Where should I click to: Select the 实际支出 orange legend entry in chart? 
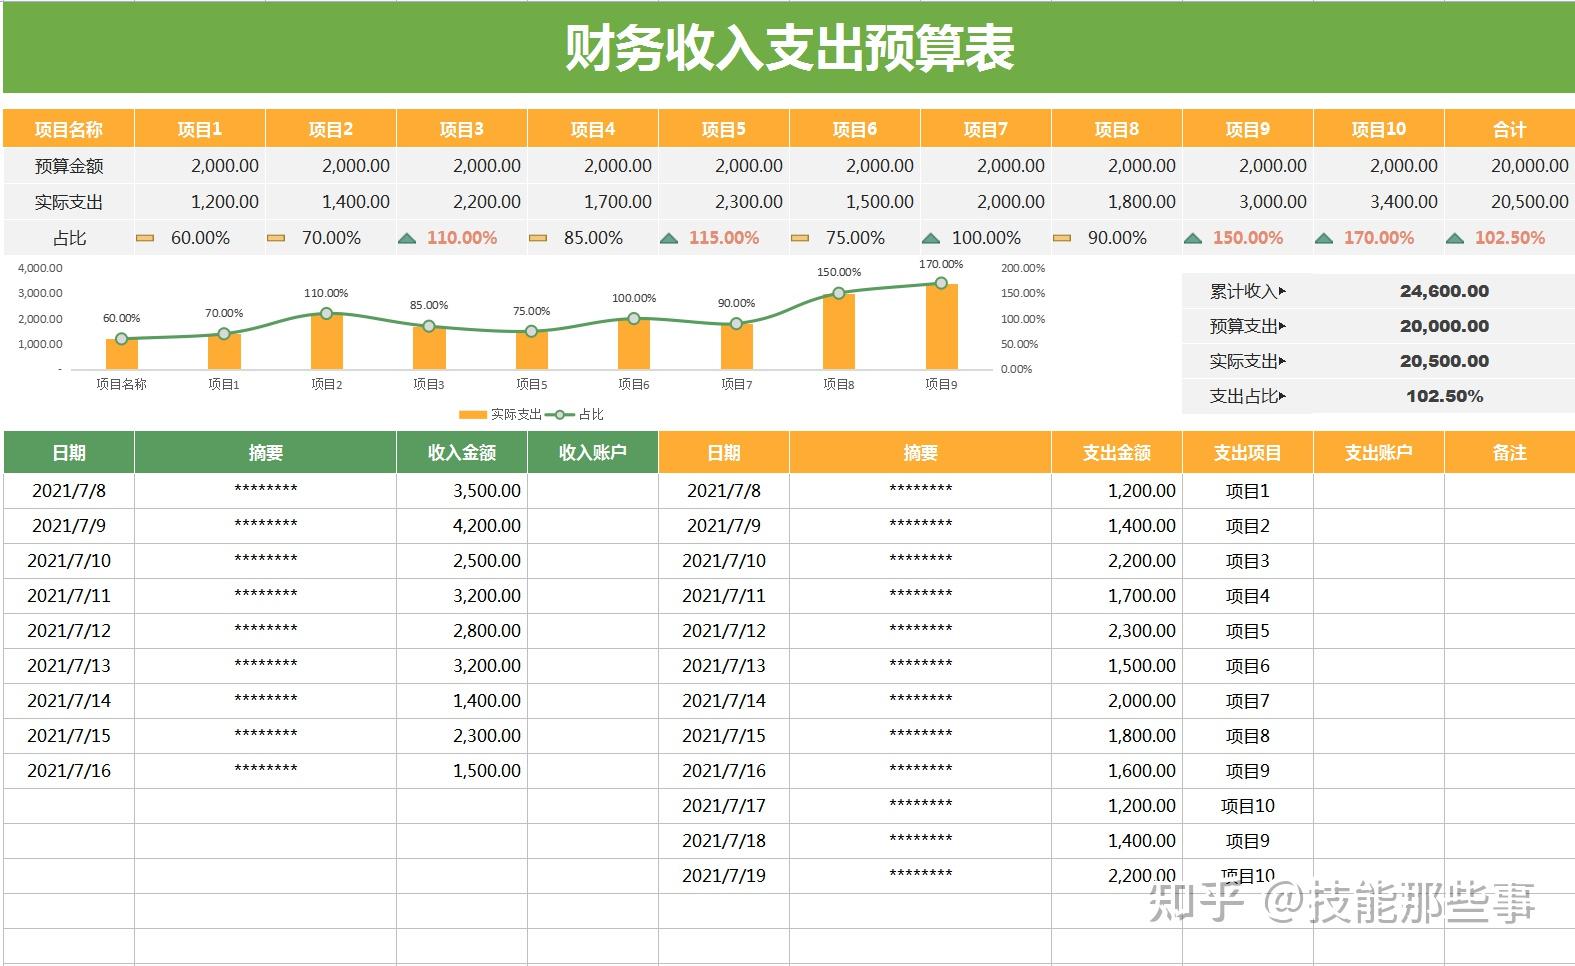pyautogui.click(x=500, y=414)
